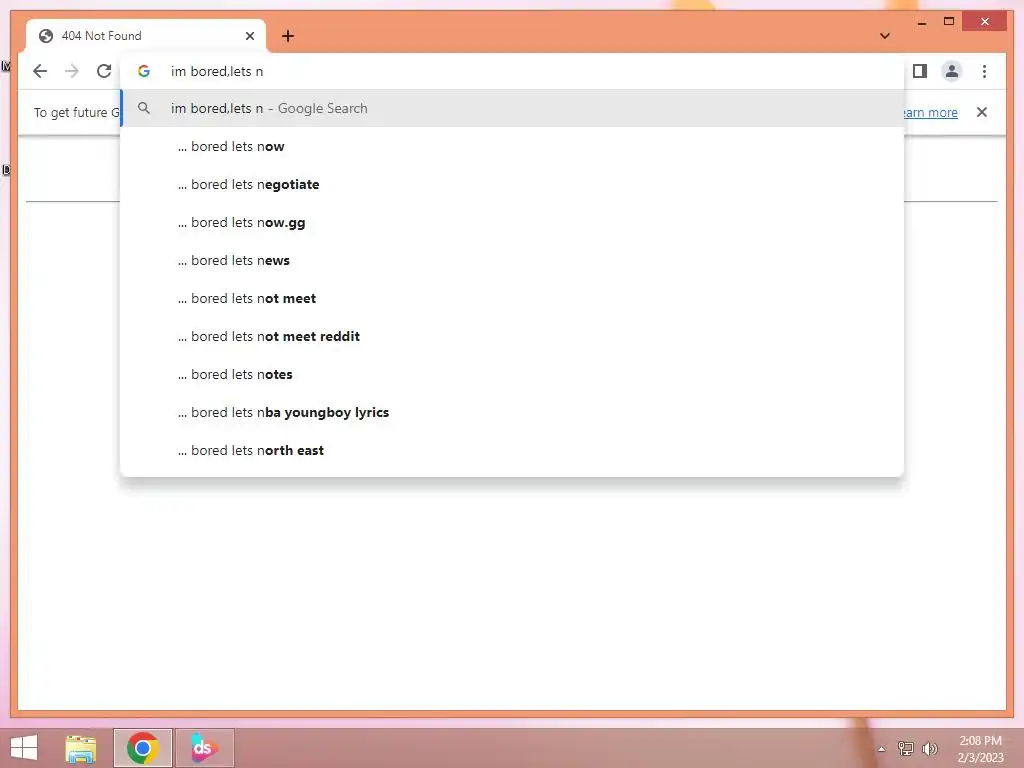Close the 404 Not Found tab
The width and height of the screenshot is (1024, 768).
[x=249, y=36]
